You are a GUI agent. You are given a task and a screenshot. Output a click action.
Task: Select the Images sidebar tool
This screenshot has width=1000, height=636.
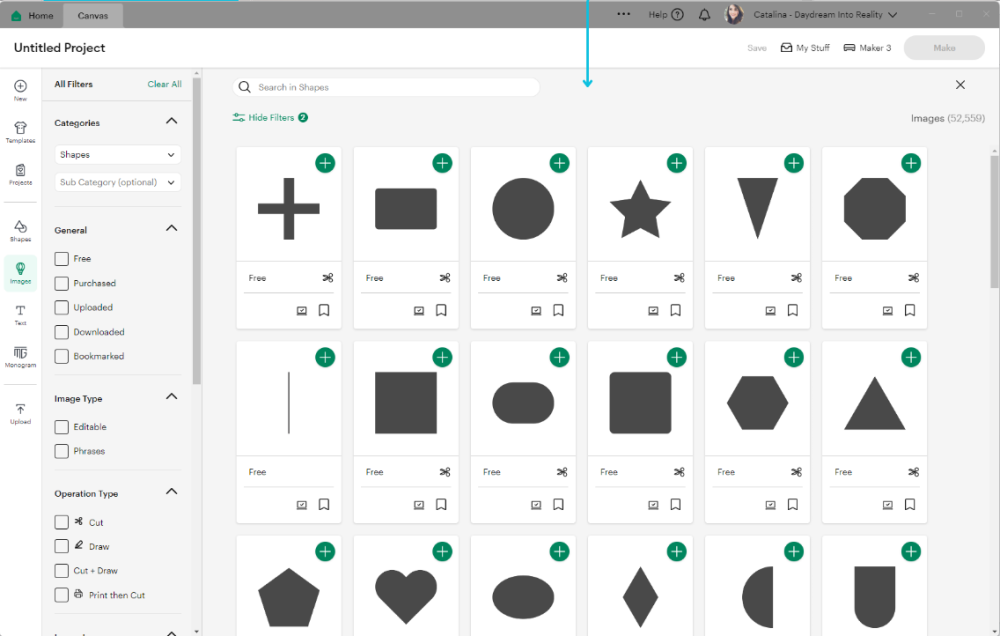(x=20, y=273)
